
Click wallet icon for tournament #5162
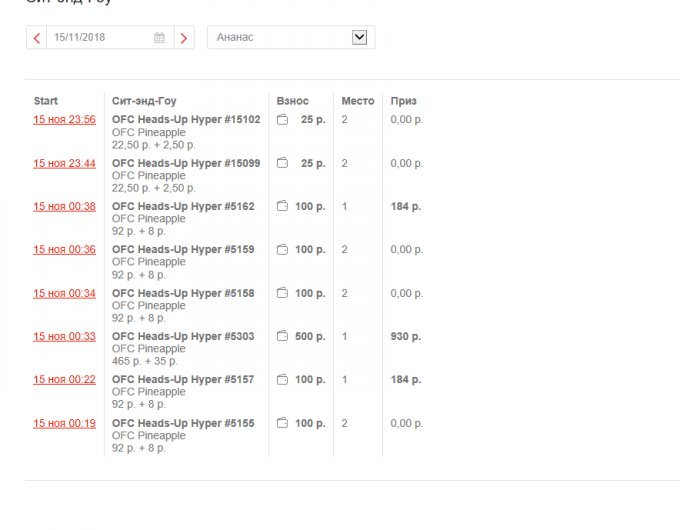(x=283, y=206)
